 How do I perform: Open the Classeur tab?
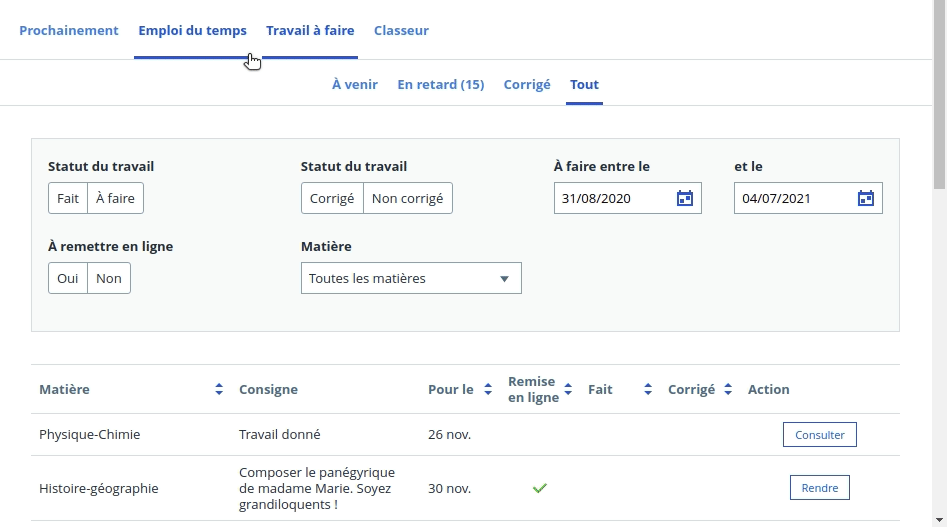coord(401,30)
